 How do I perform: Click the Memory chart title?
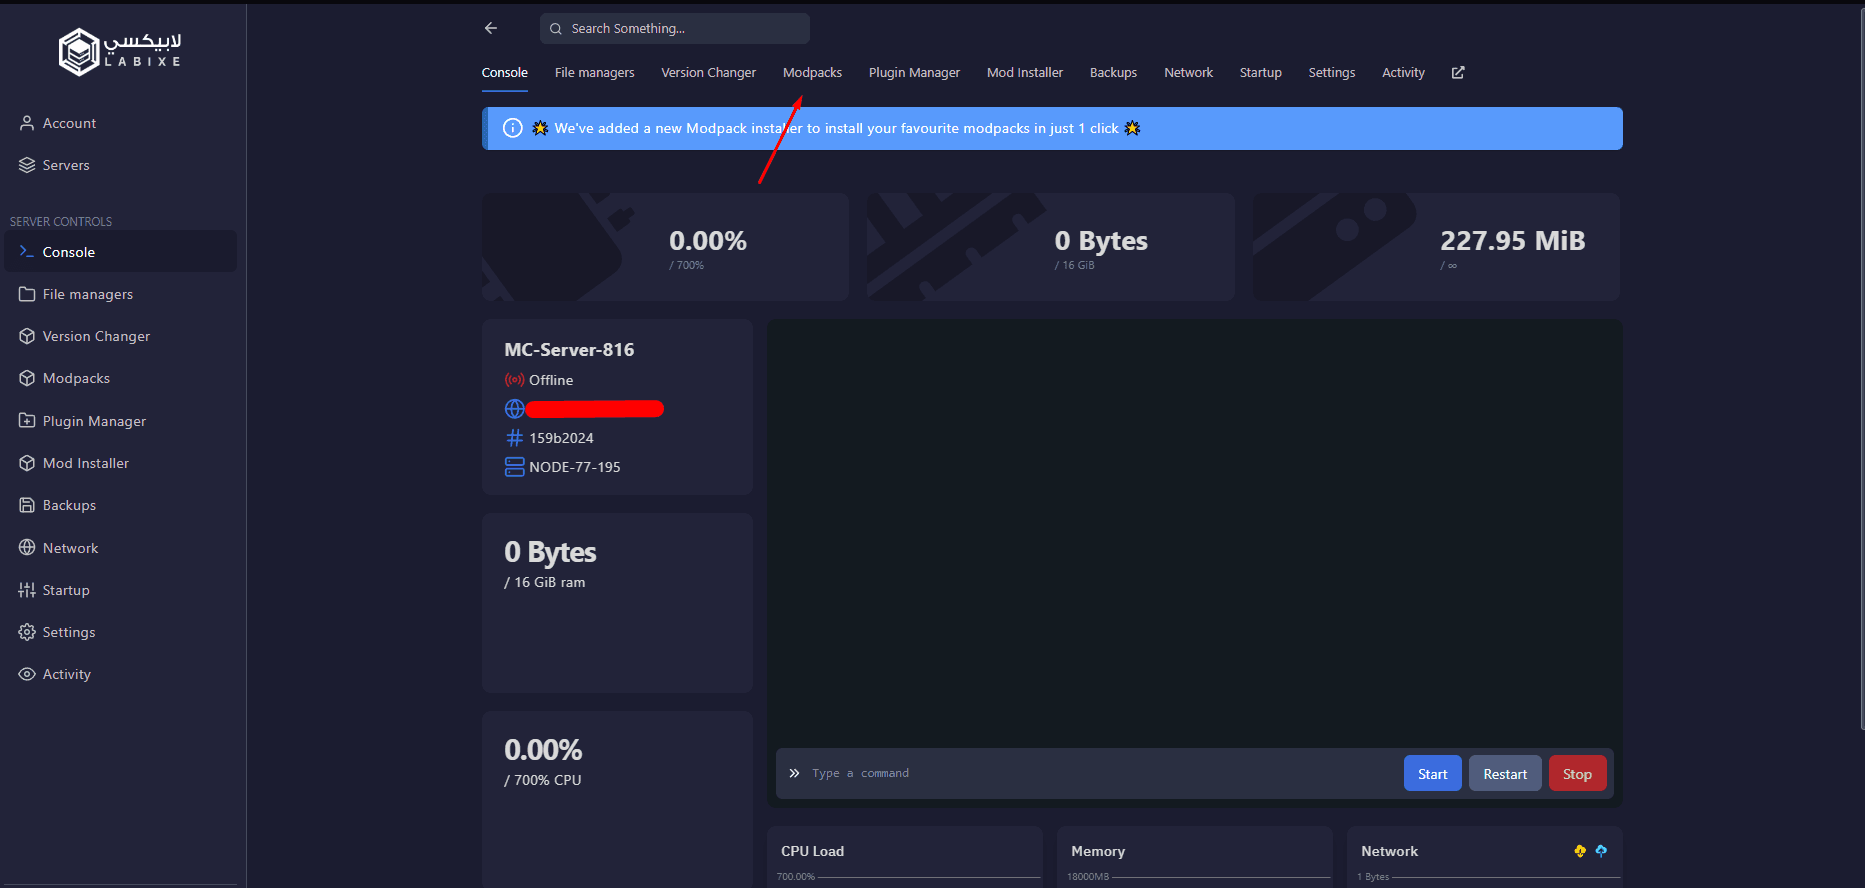click(x=1098, y=851)
